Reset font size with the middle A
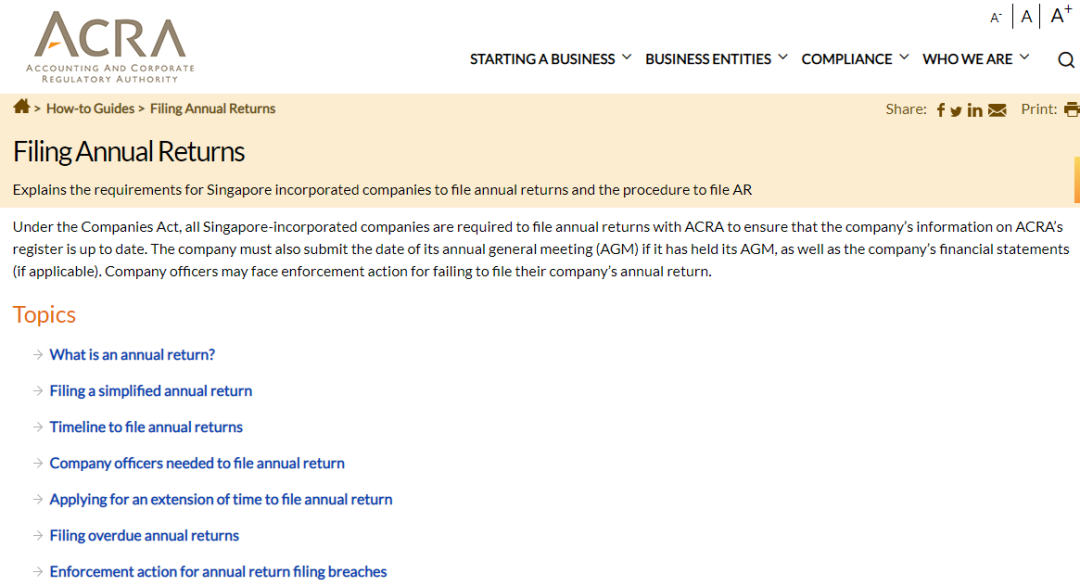This screenshot has width=1080, height=586. tap(1026, 17)
